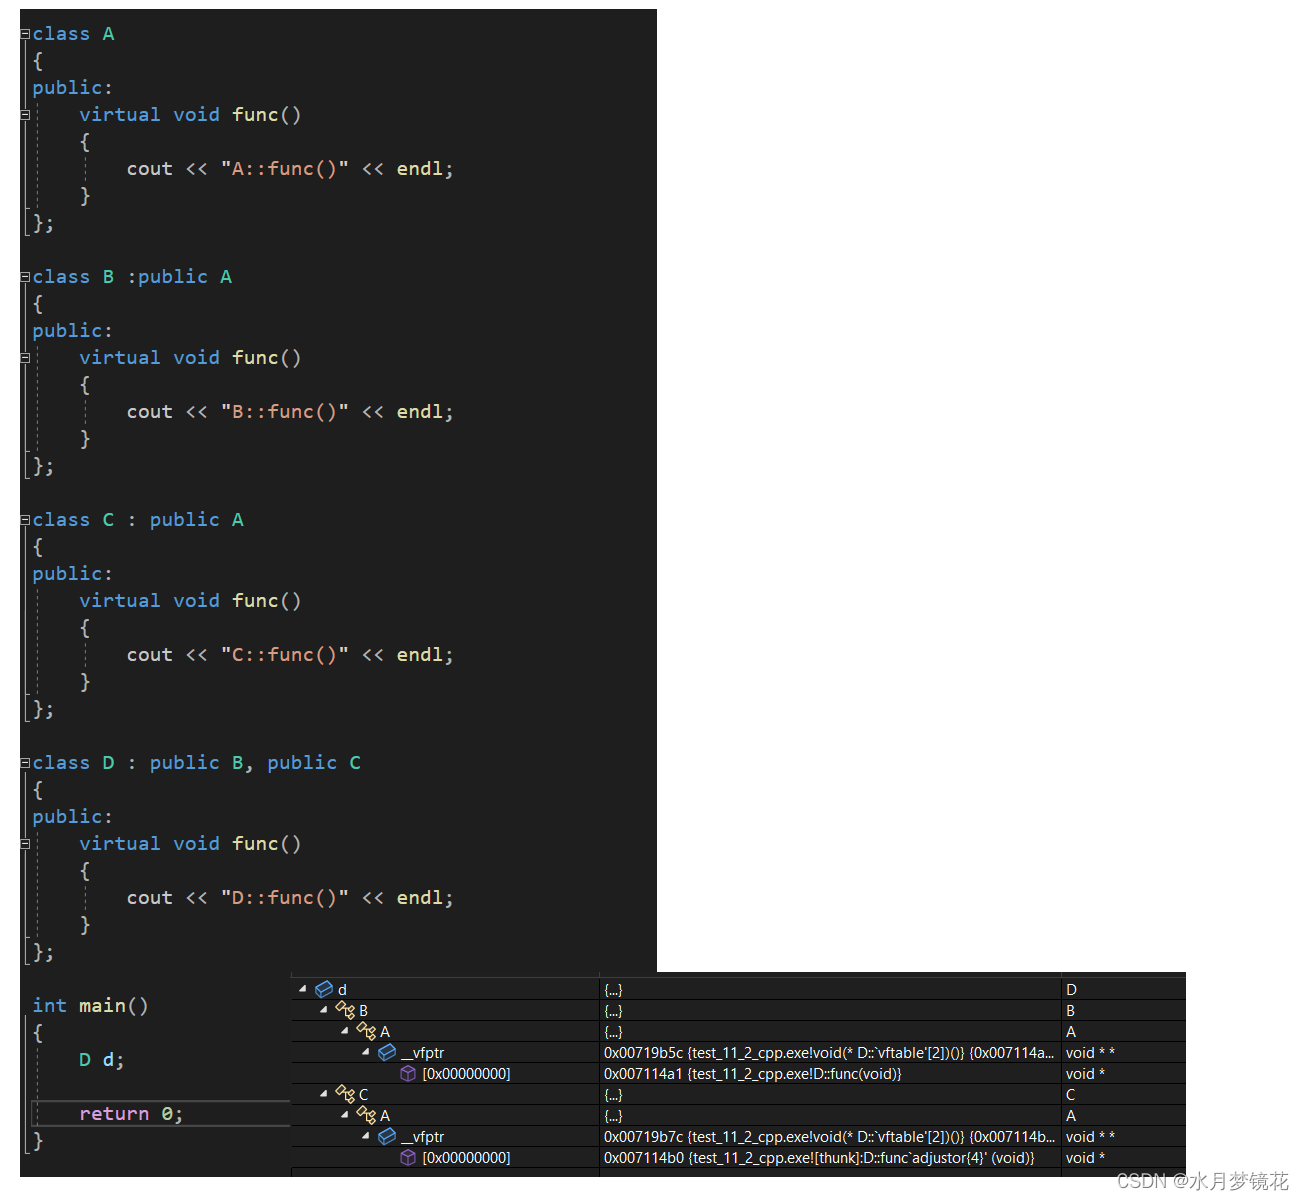This screenshot has height=1200, width=1304.
Task: Click the value 0x00719b7c vftable cell
Action: point(829,1137)
